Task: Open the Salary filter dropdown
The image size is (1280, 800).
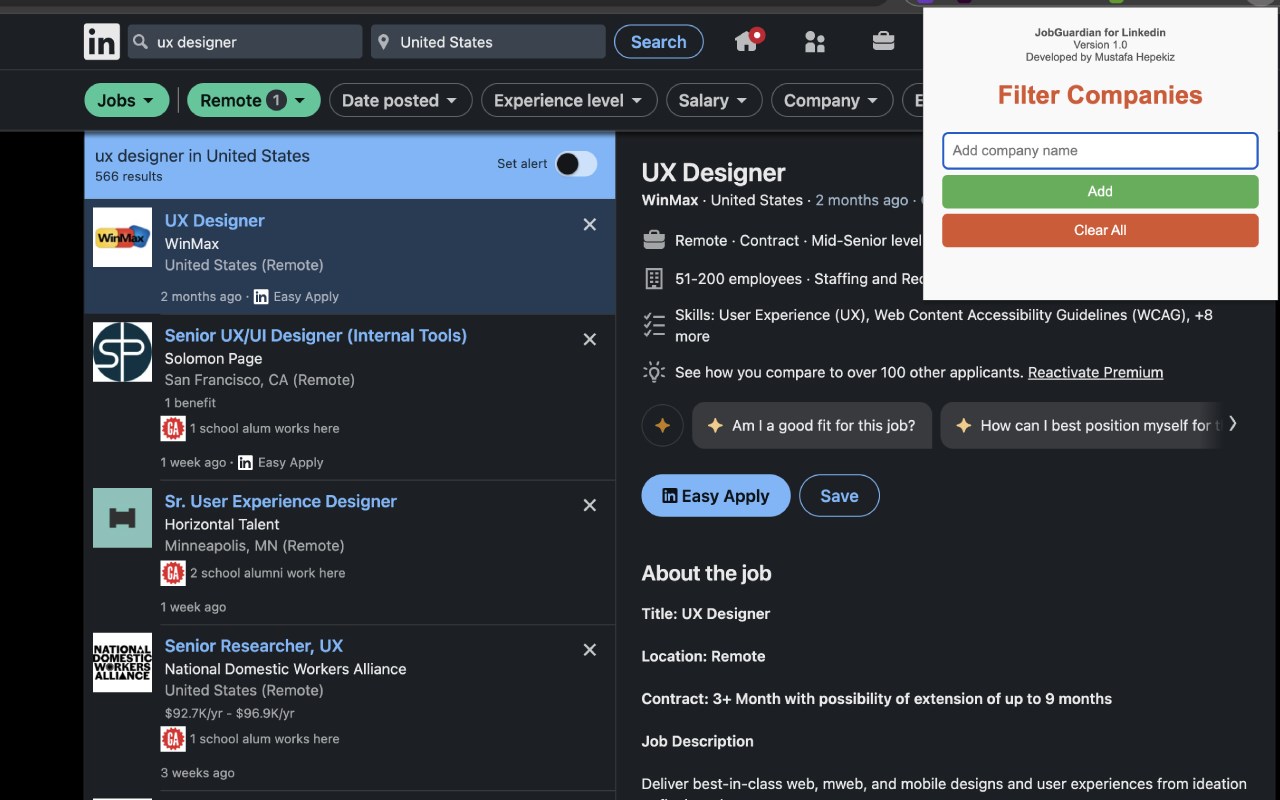Action: pyautogui.click(x=714, y=100)
